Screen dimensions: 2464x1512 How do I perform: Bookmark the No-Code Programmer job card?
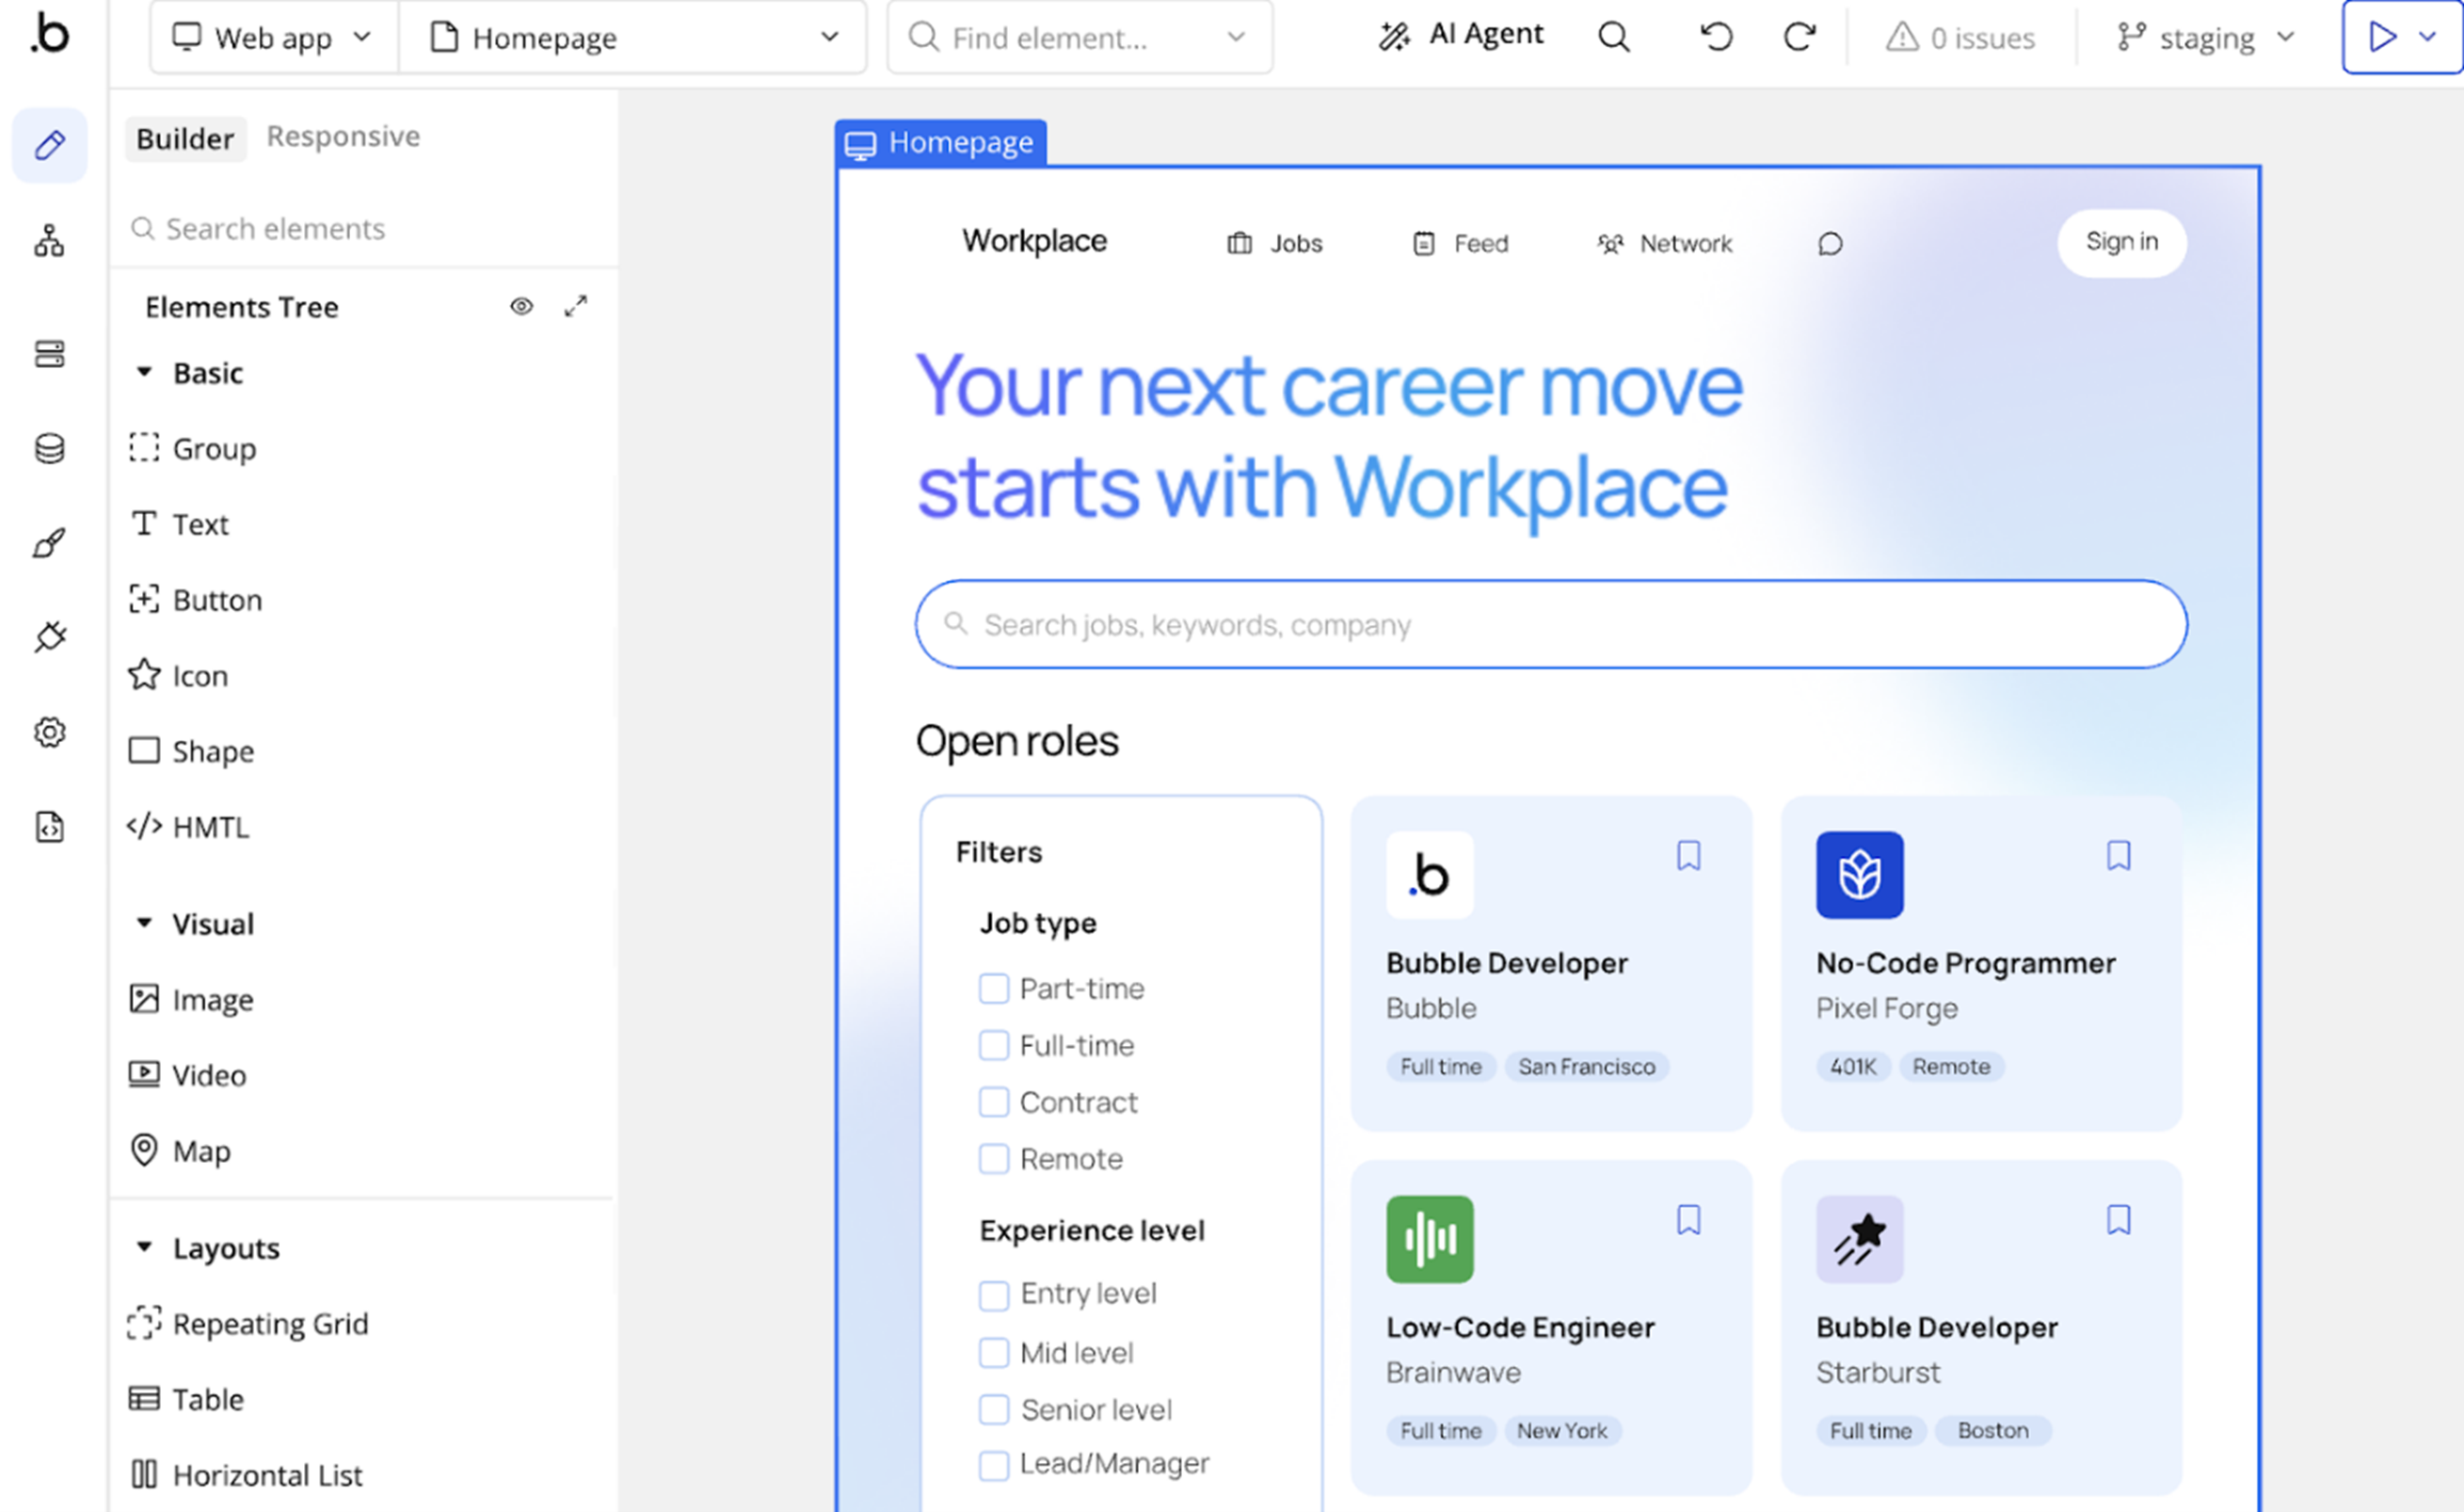point(2118,856)
